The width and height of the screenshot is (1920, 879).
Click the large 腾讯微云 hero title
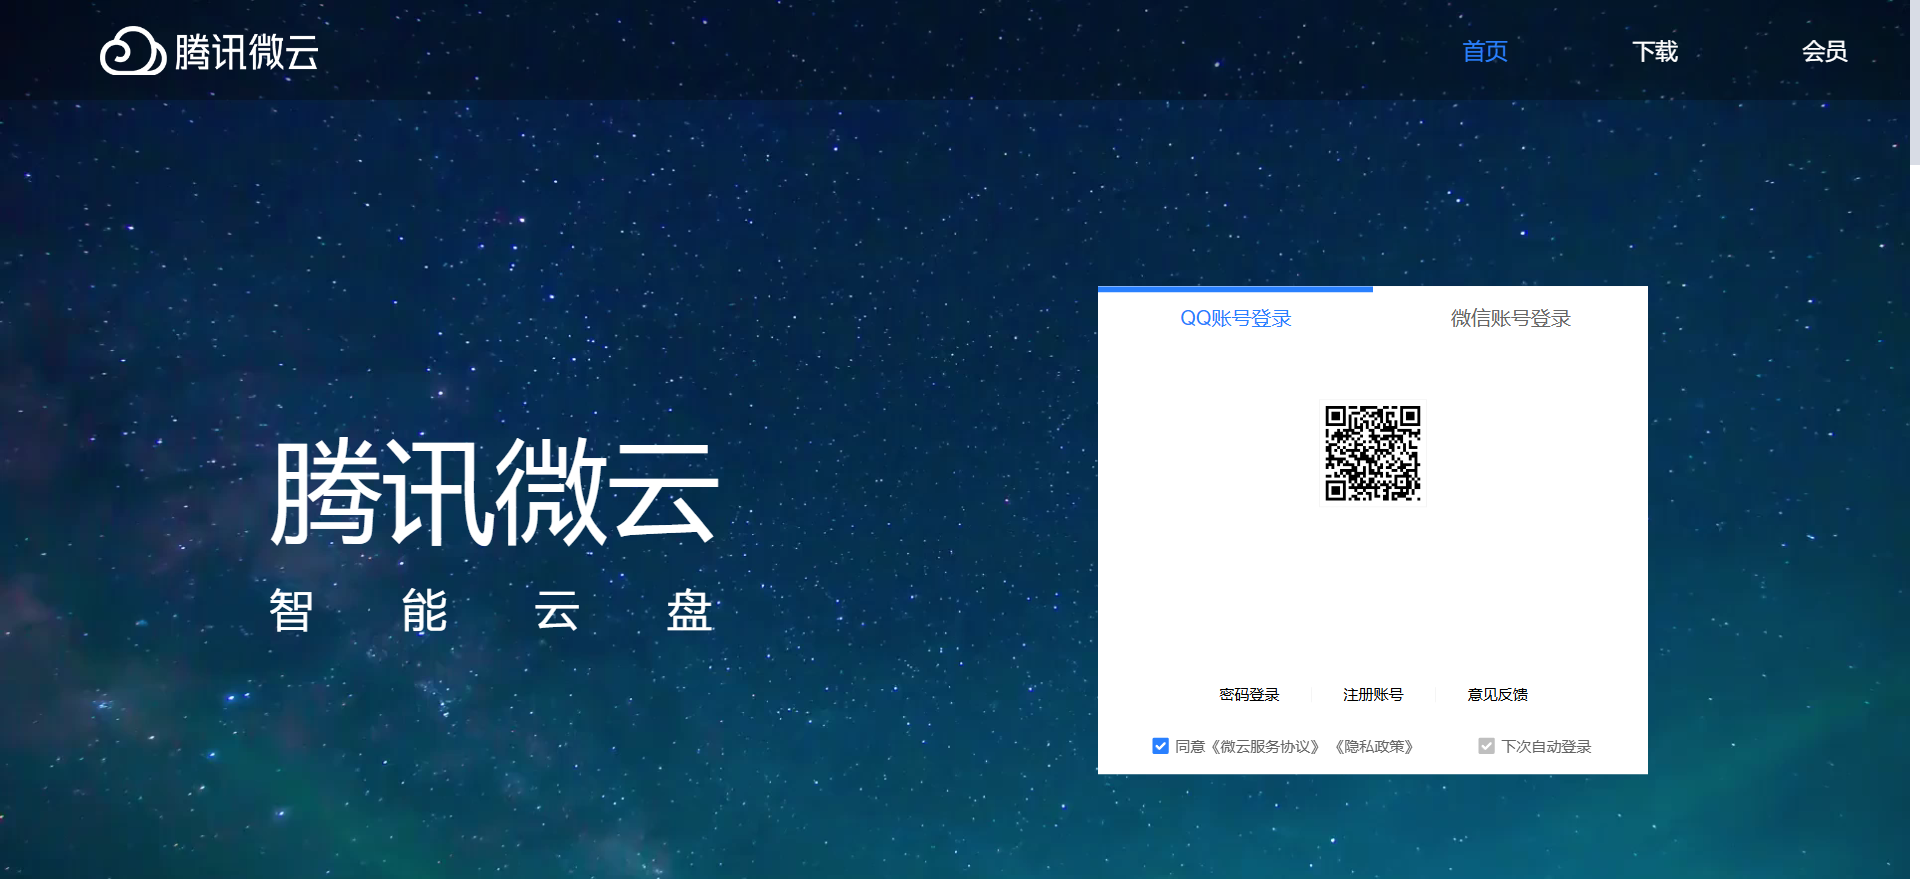[494, 492]
